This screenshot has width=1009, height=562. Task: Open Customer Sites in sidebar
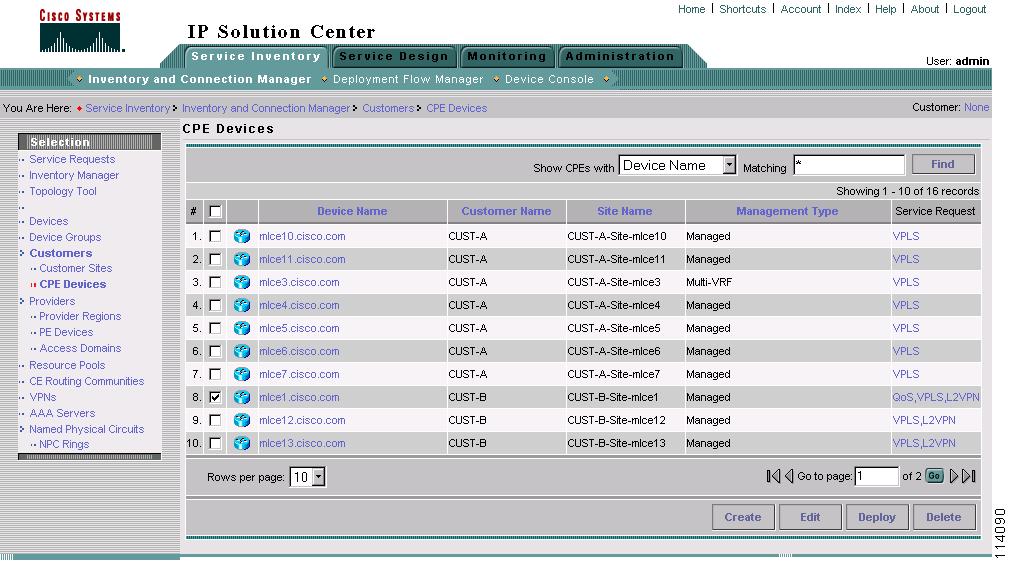tap(76, 268)
